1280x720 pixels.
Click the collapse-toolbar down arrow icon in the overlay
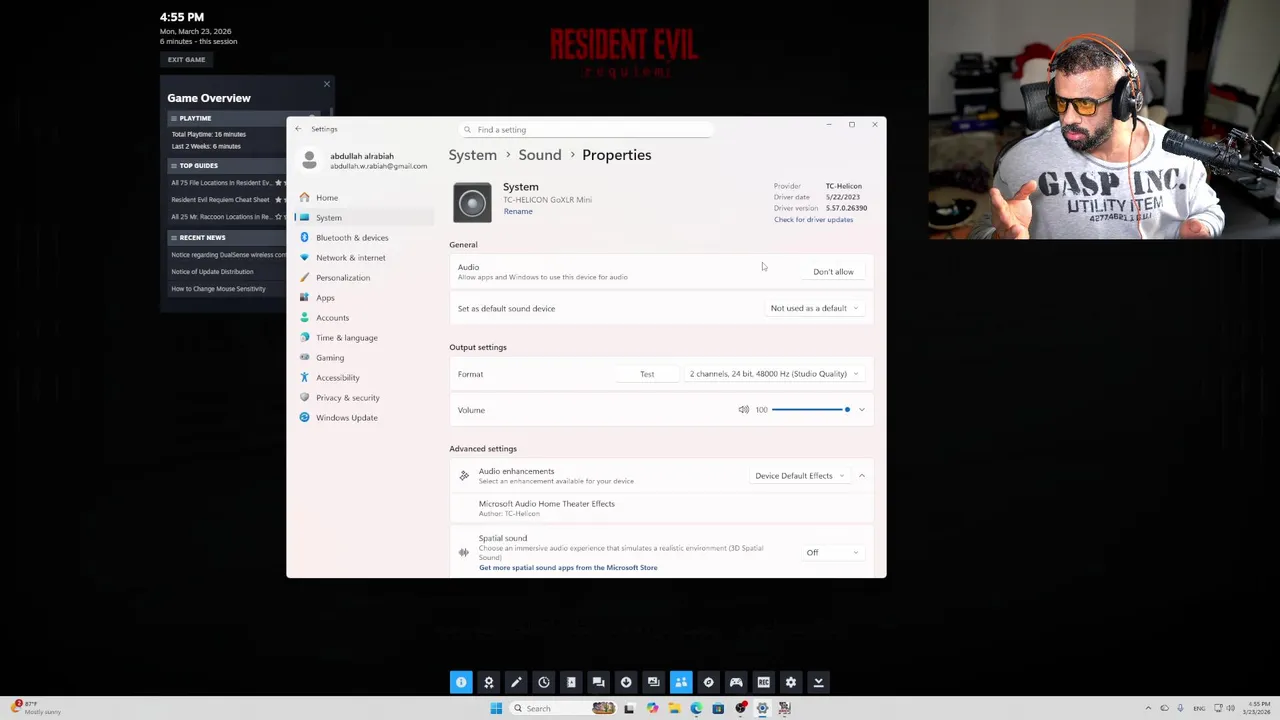point(818,682)
